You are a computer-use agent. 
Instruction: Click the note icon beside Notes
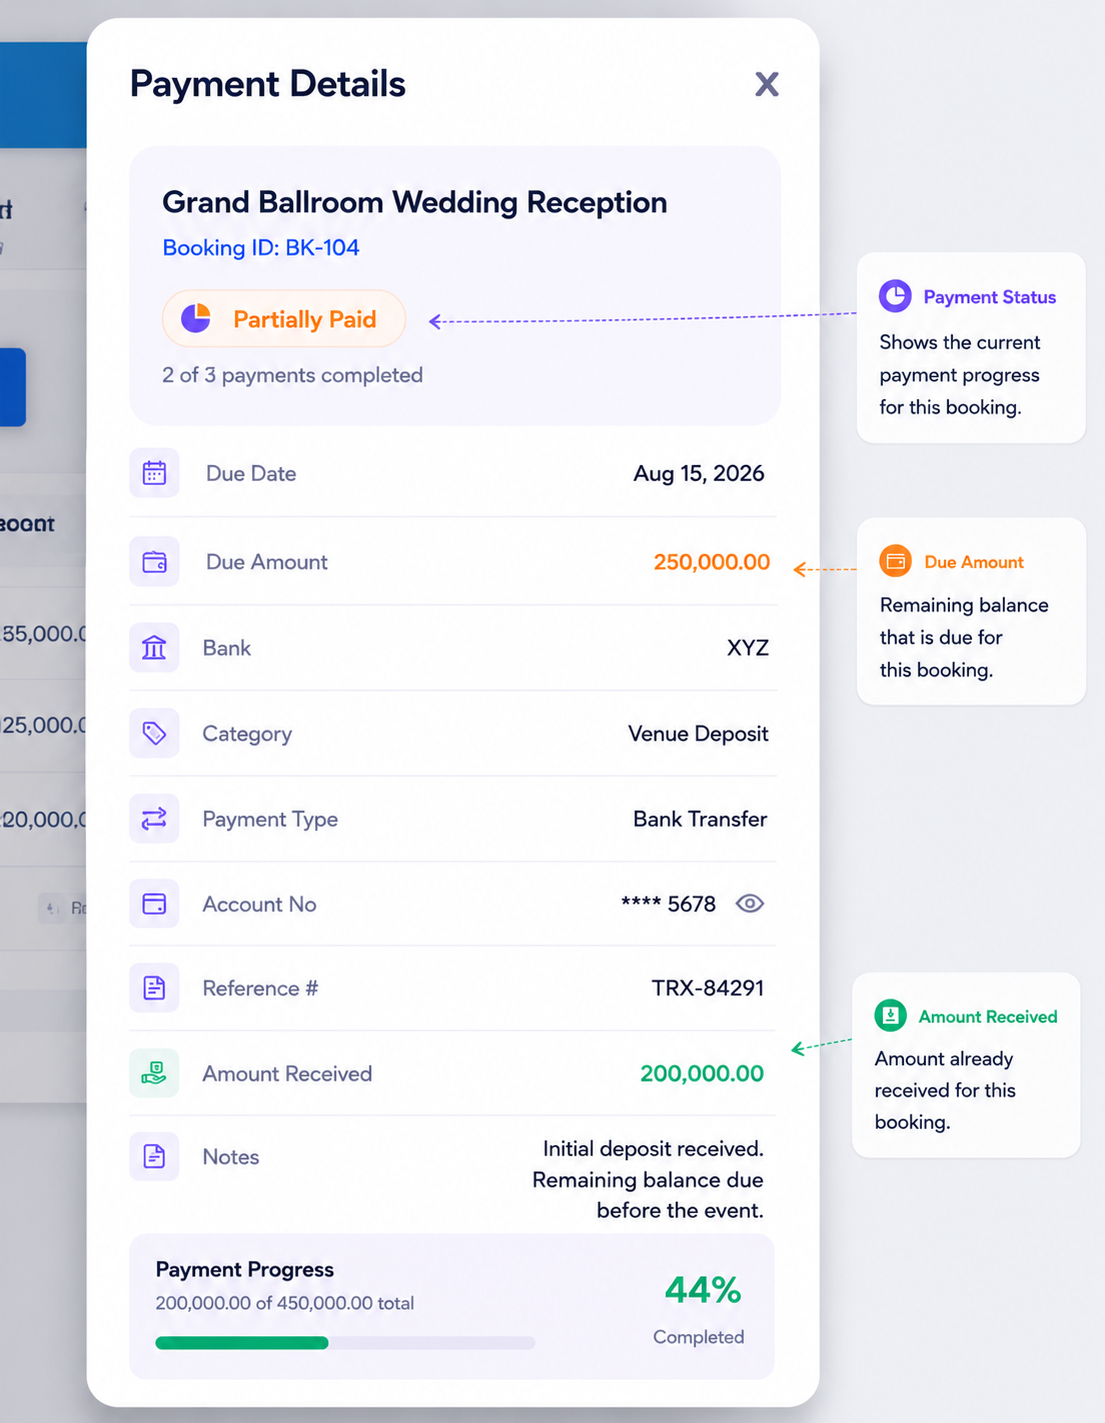tap(154, 1156)
